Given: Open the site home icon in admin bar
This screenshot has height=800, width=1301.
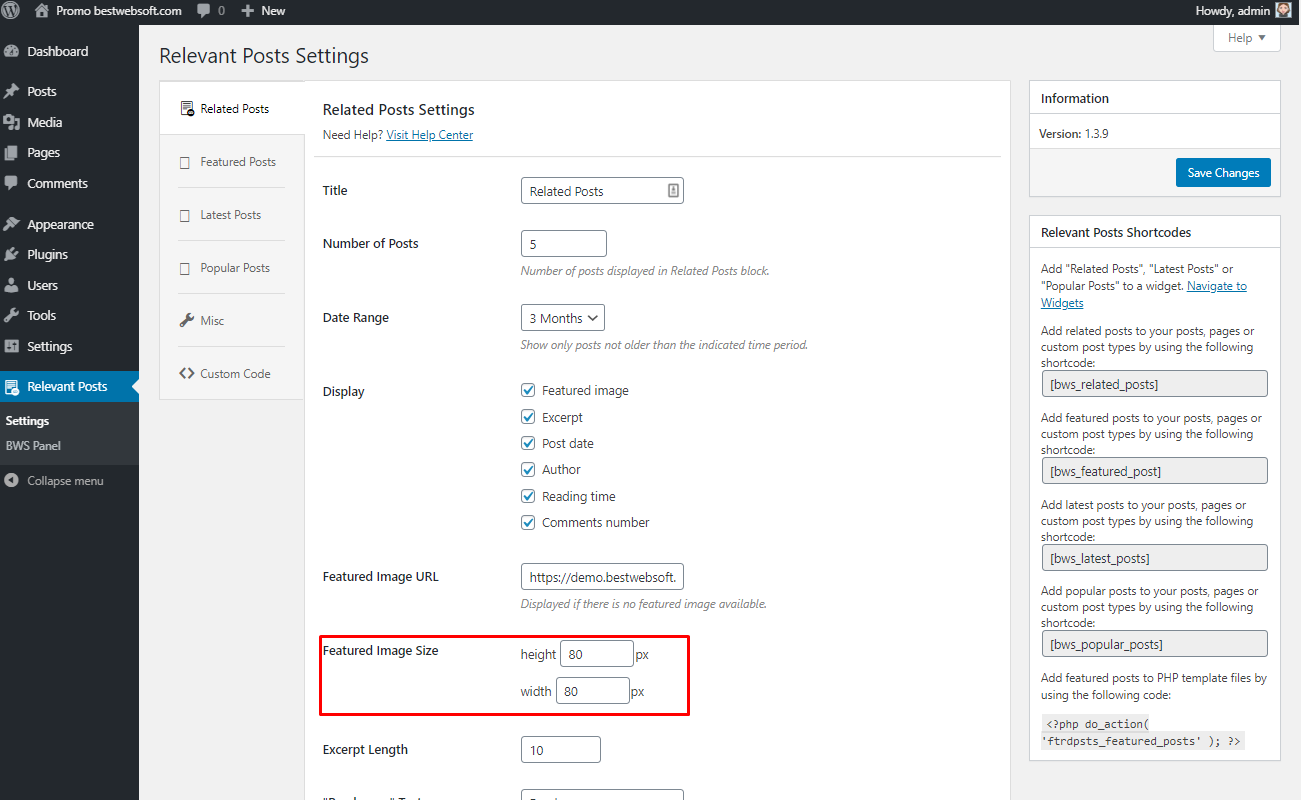Looking at the screenshot, I should pyautogui.click(x=41, y=11).
